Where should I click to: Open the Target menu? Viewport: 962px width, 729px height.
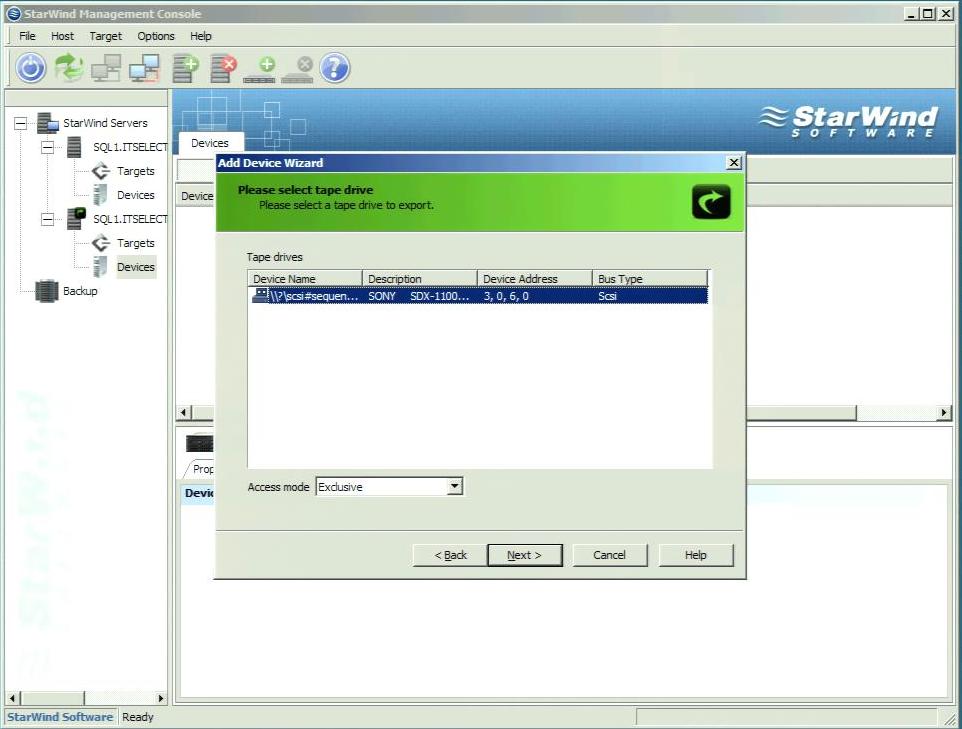106,36
